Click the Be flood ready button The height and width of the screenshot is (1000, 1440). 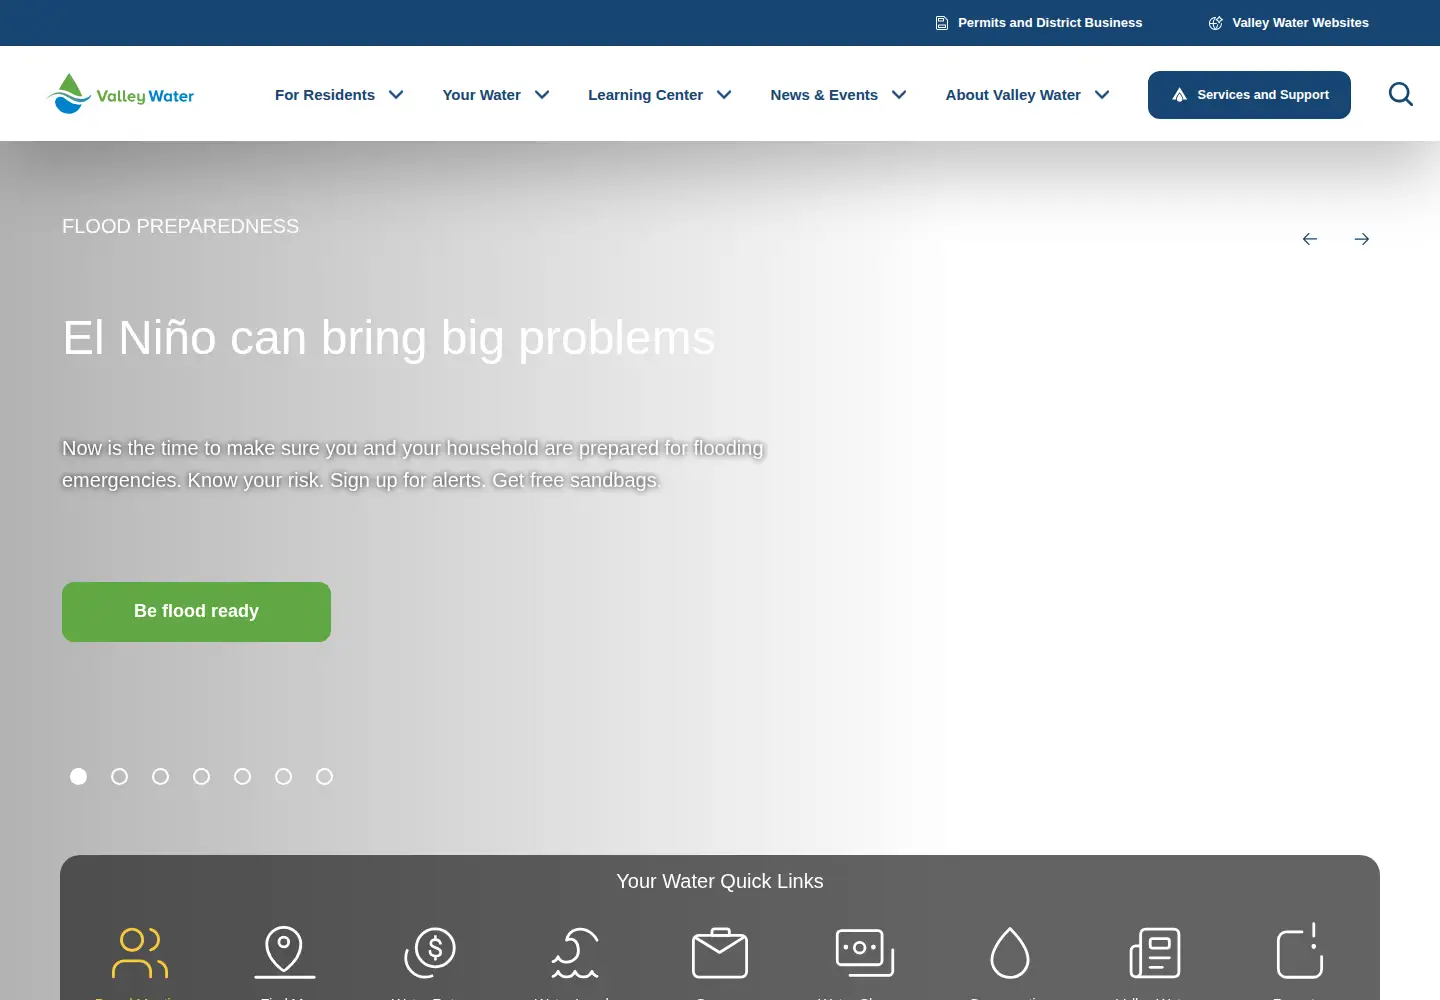pyautogui.click(x=196, y=612)
